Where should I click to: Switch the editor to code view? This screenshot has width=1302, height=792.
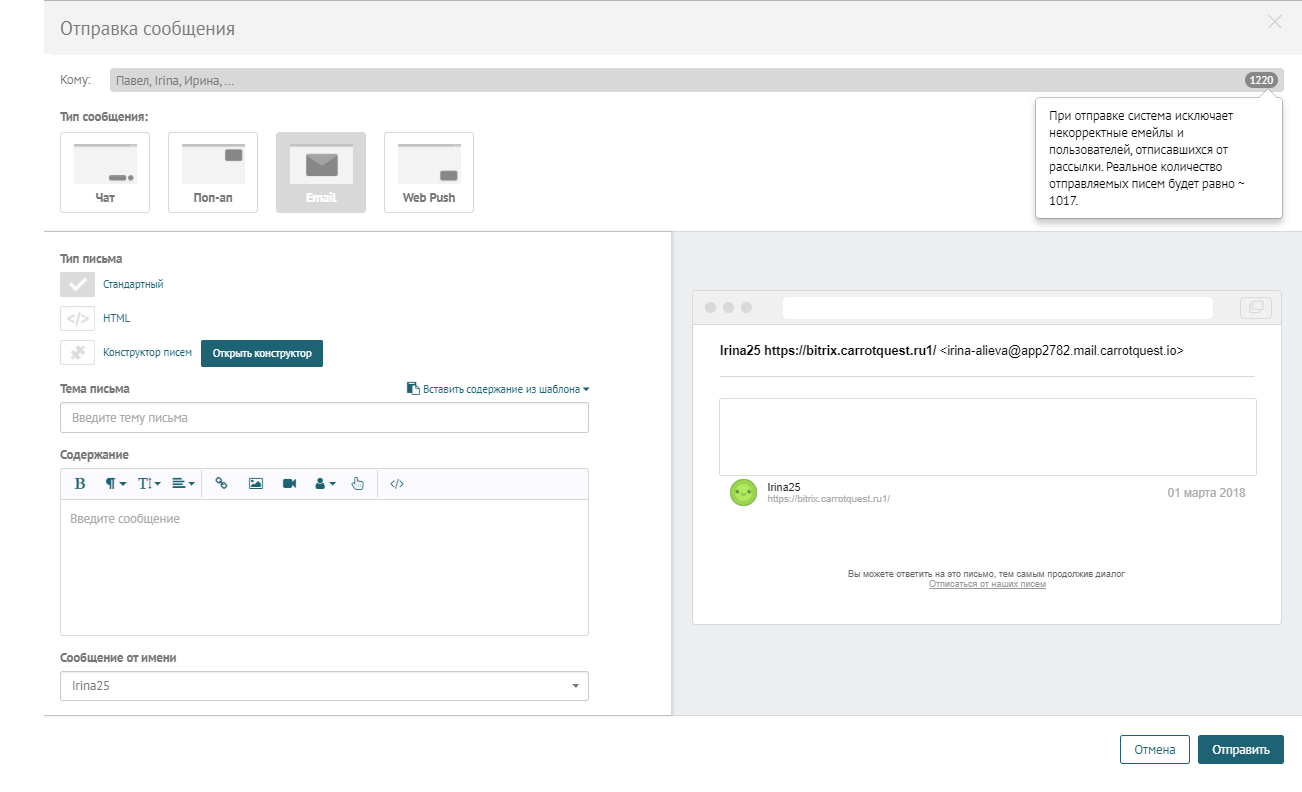[x=397, y=484]
